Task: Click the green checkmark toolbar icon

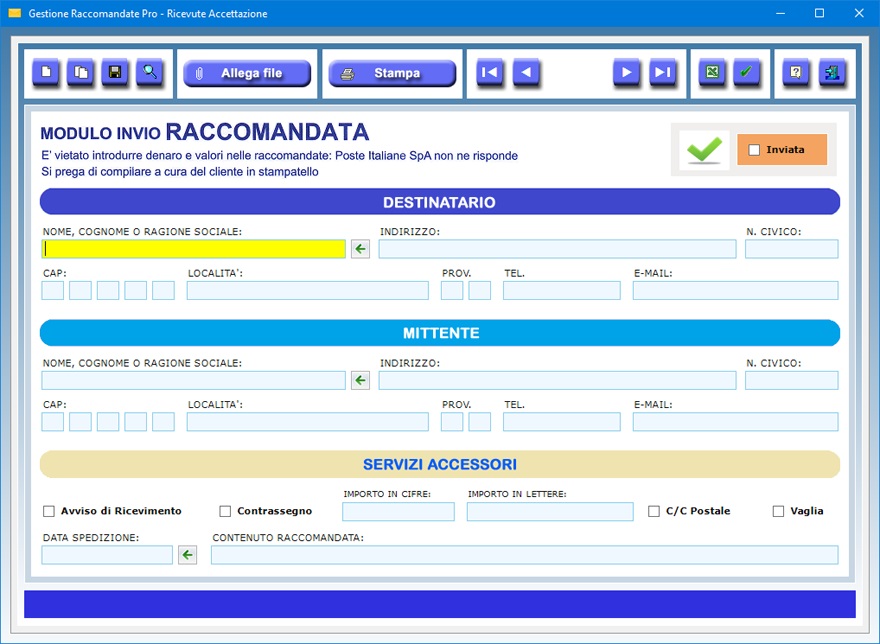Action: [x=746, y=72]
